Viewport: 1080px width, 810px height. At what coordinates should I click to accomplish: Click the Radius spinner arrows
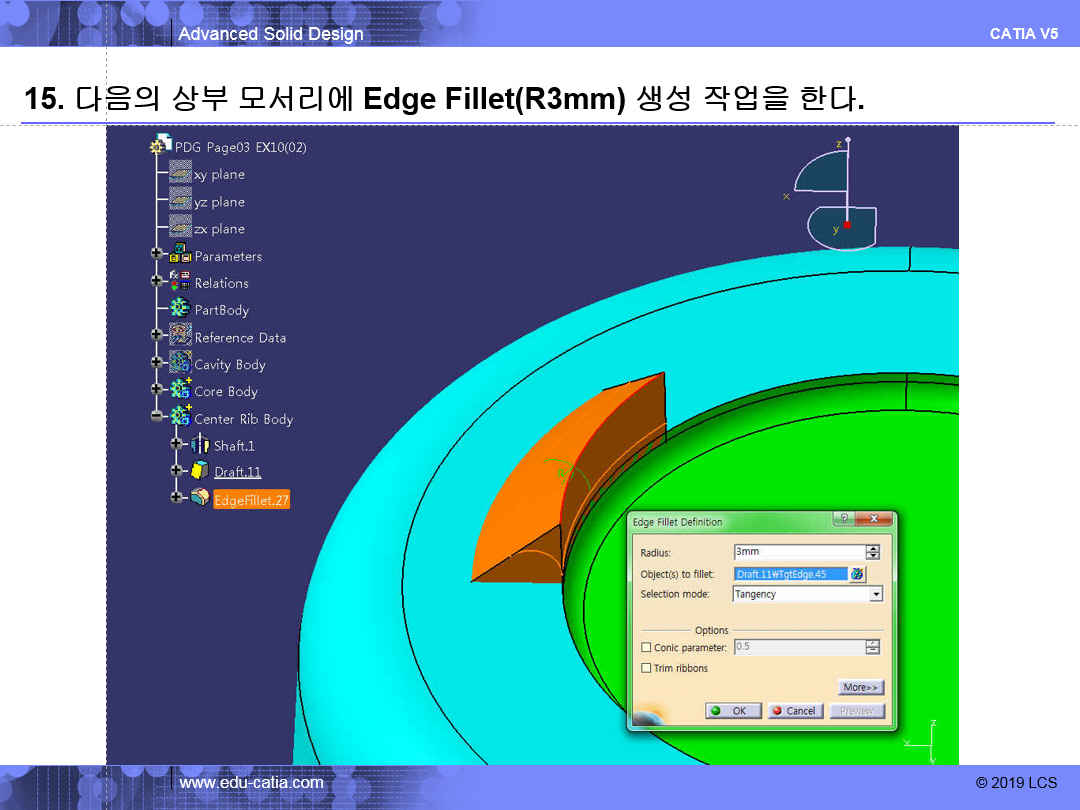tap(873, 552)
